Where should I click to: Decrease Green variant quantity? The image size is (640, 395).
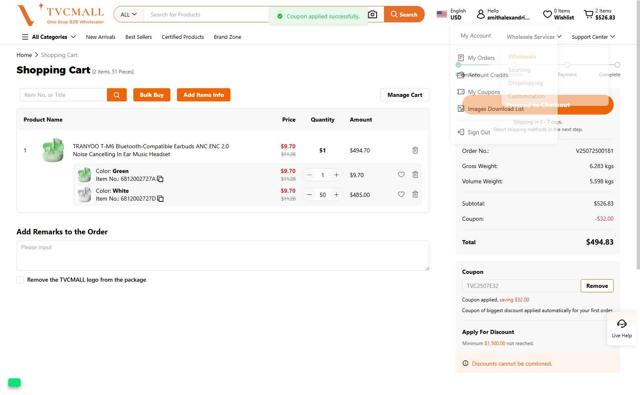pos(309,175)
